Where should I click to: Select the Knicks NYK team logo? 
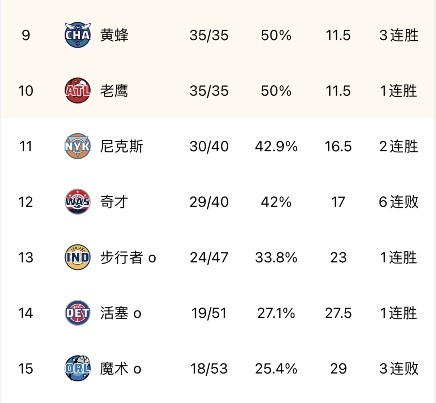pyautogui.click(x=78, y=146)
